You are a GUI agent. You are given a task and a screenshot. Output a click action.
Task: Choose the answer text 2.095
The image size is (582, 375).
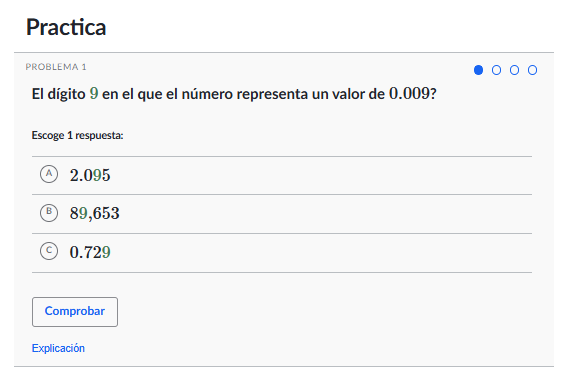[90, 175]
